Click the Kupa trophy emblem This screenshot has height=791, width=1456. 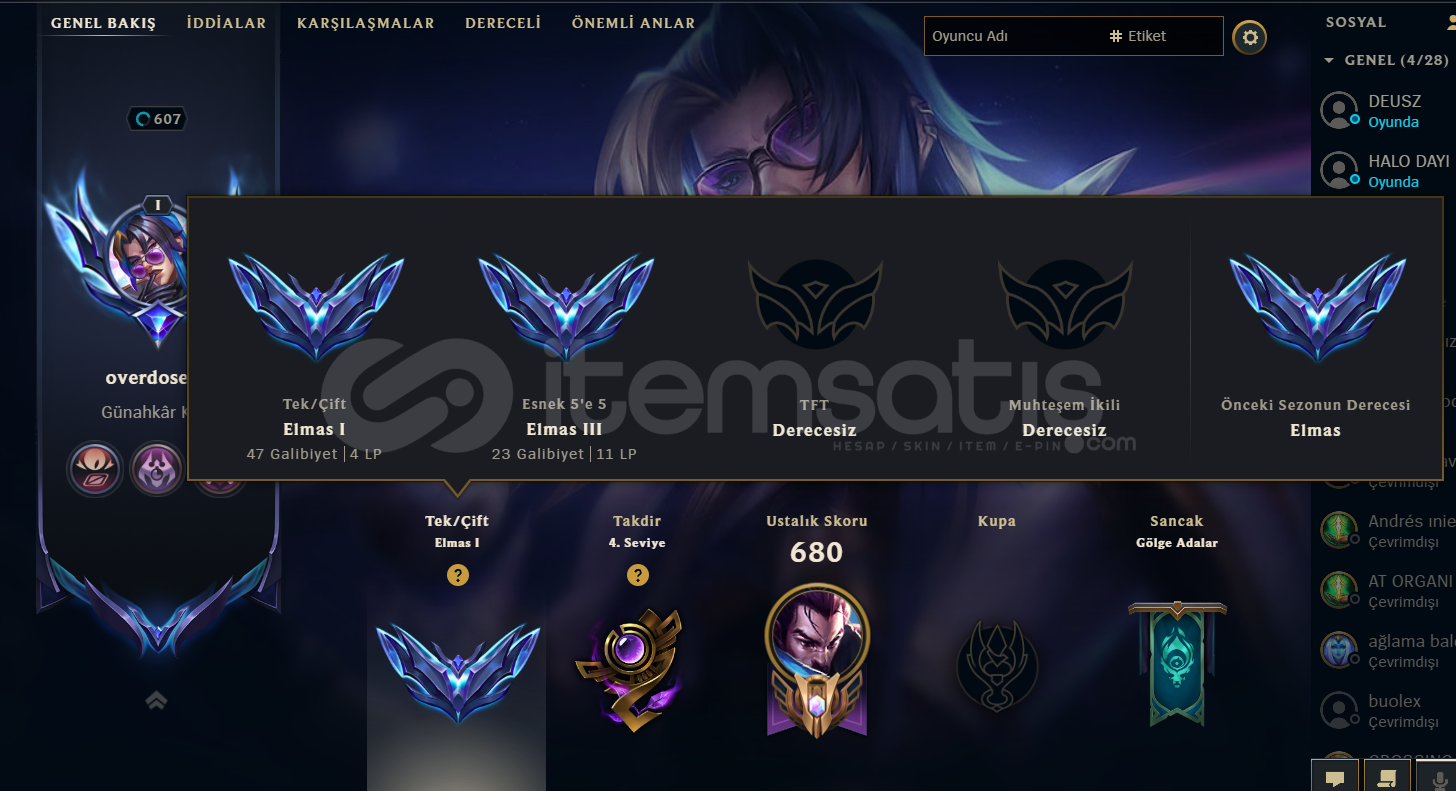click(x=996, y=664)
